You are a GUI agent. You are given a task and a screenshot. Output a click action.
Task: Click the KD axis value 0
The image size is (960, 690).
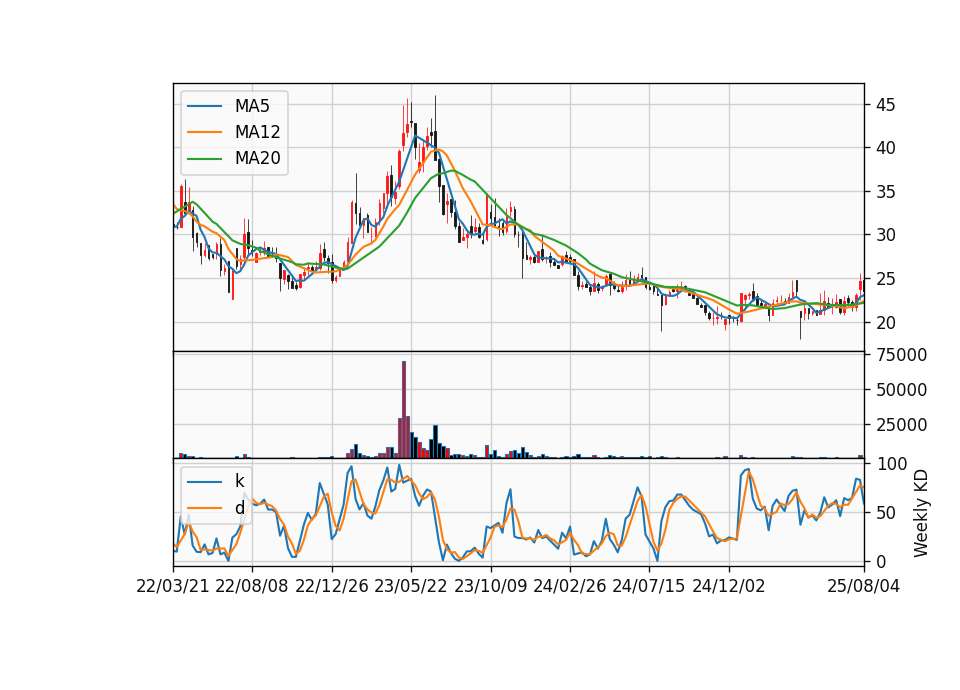(x=880, y=561)
